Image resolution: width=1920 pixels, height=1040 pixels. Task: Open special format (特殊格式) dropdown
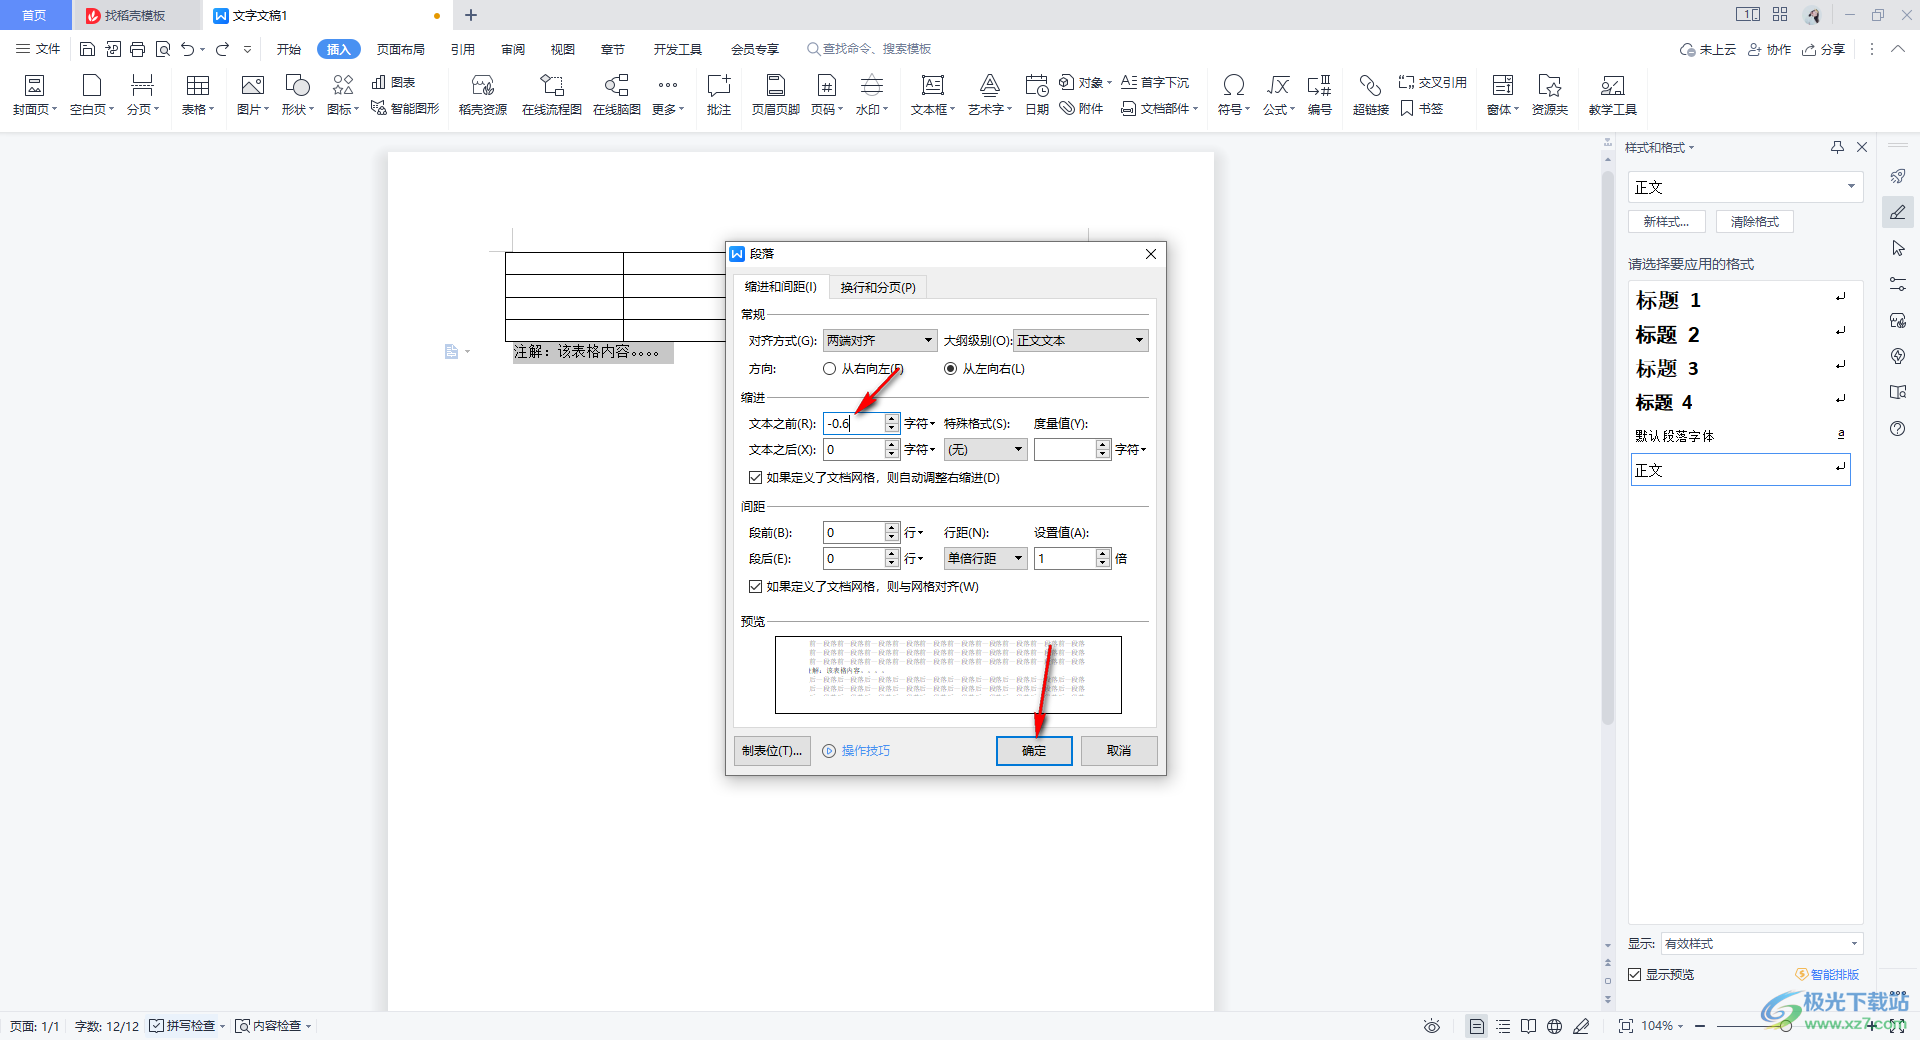coord(985,450)
